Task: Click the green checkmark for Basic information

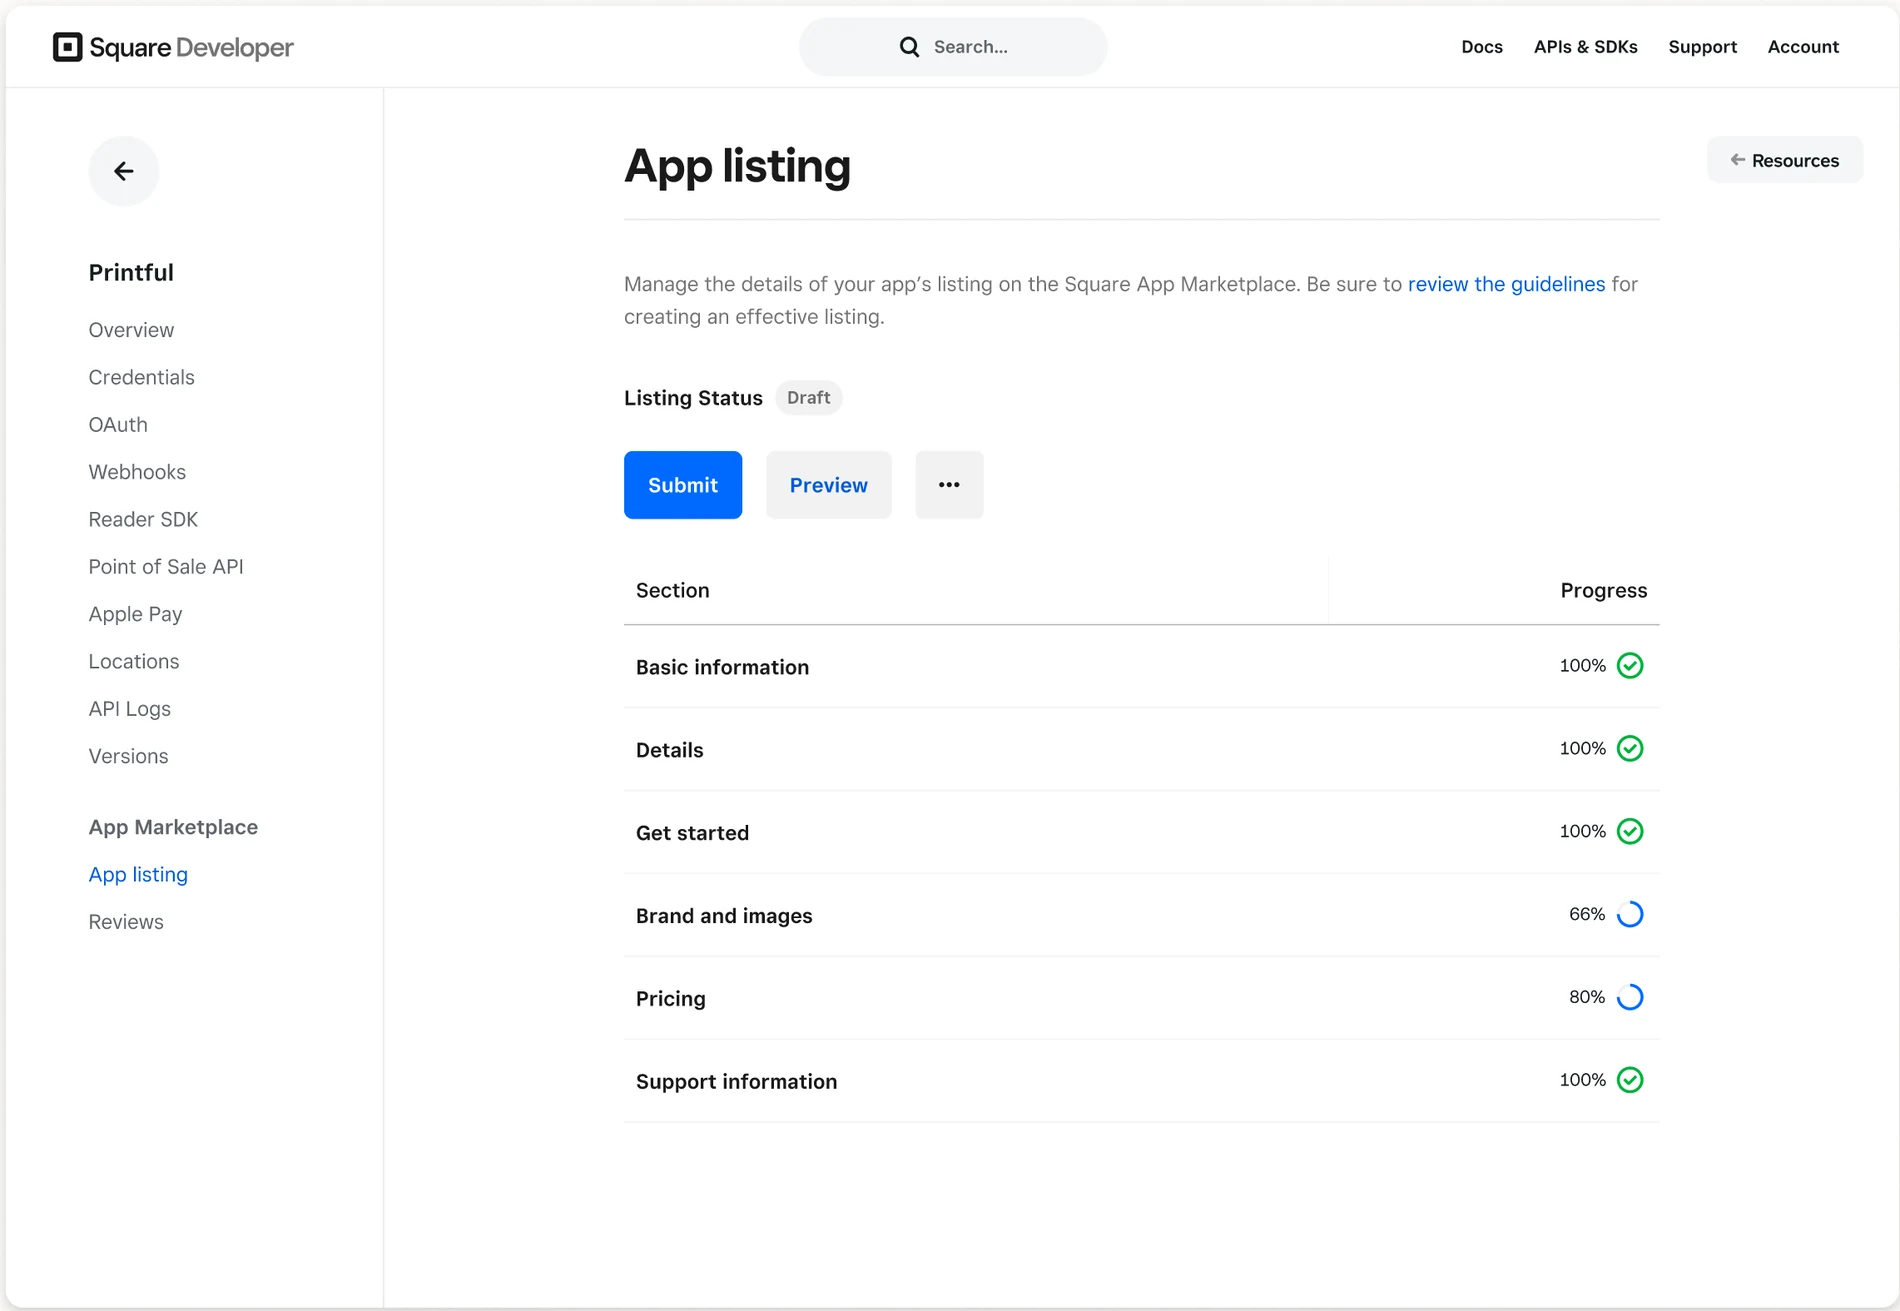Action: coord(1630,666)
